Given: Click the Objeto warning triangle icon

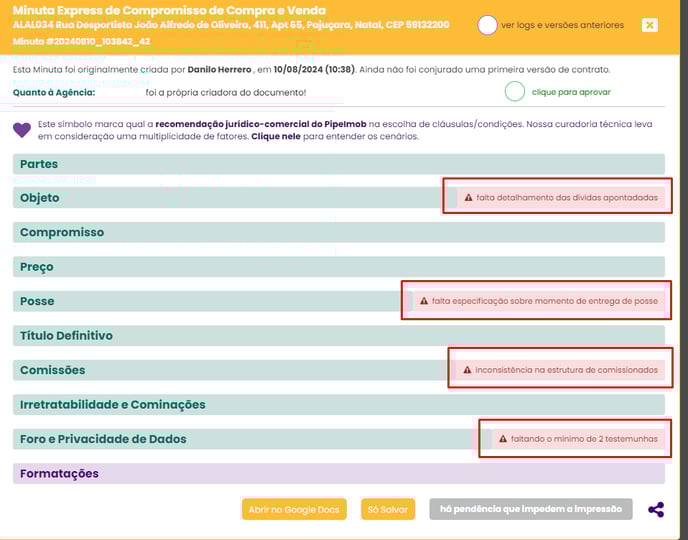Looking at the screenshot, I should pos(469,197).
